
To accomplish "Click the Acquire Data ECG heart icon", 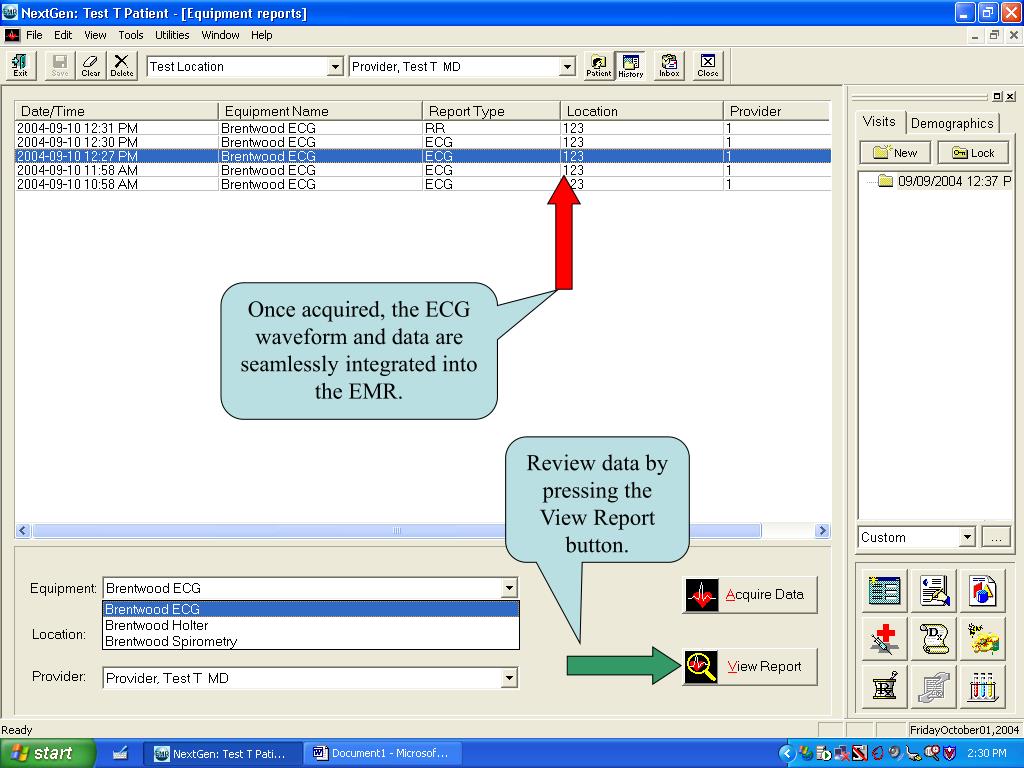I will (x=702, y=595).
